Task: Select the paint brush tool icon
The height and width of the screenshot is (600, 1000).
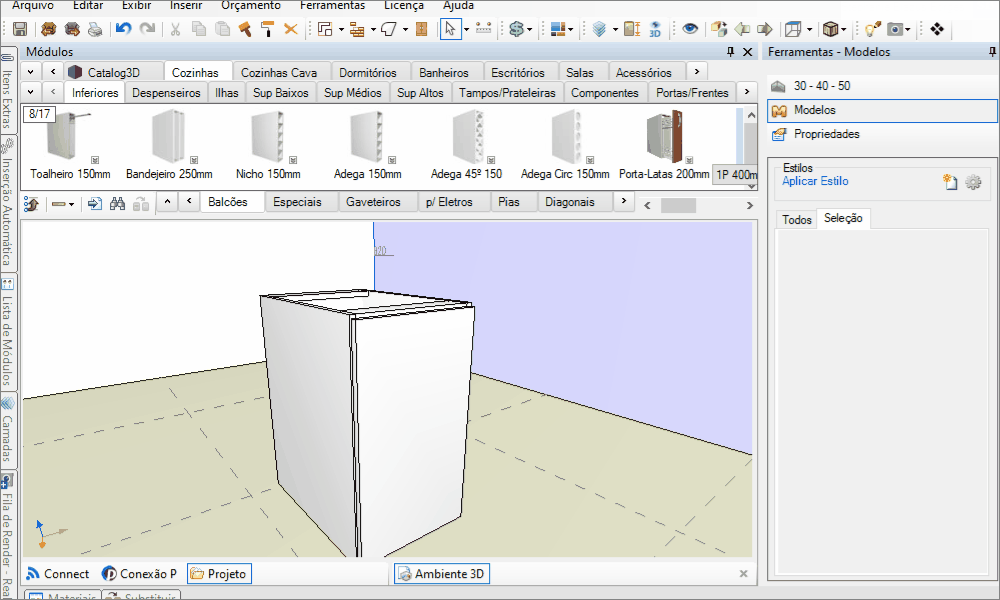Action: (x=245, y=29)
